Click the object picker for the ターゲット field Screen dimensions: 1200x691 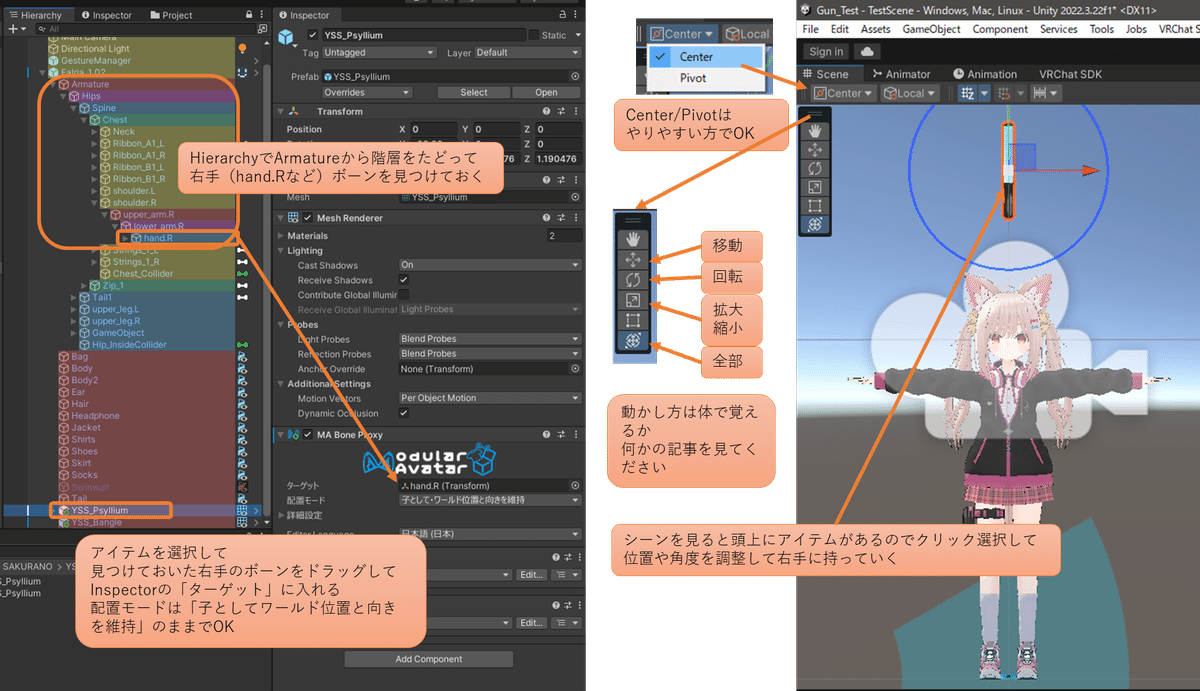click(x=575, y=485)
